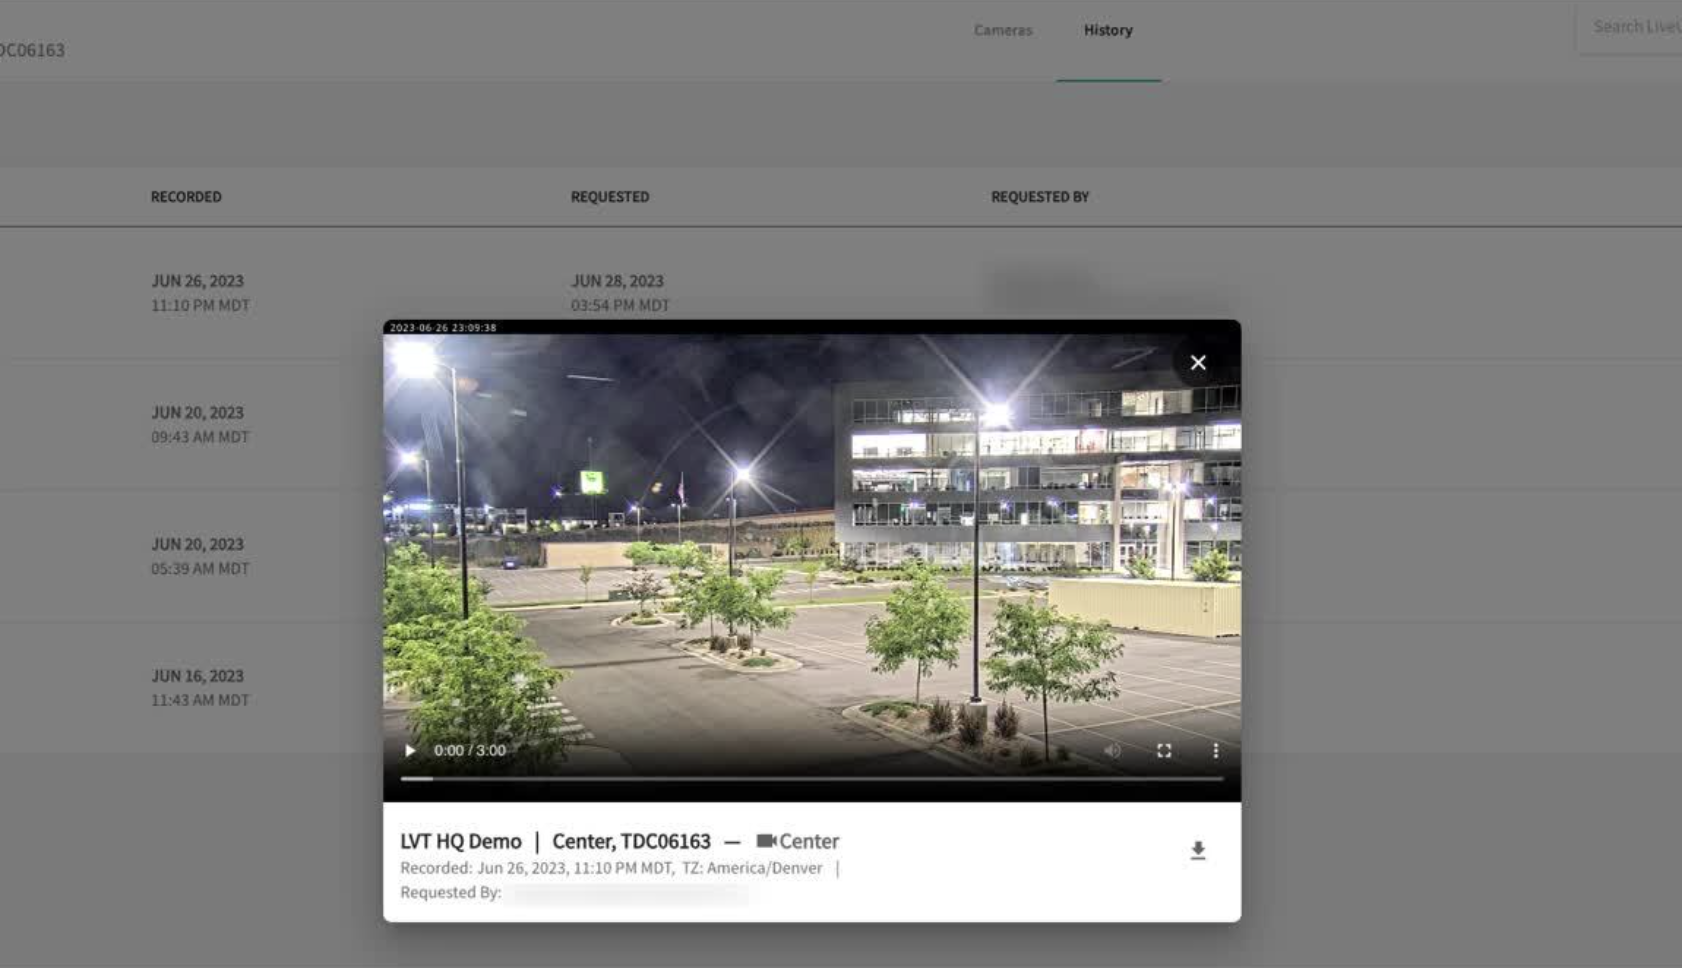Image resolution: width=1682 pixels, height=968 pixels.
Task: Close the video preview popup
Action: pos(1197,362)
